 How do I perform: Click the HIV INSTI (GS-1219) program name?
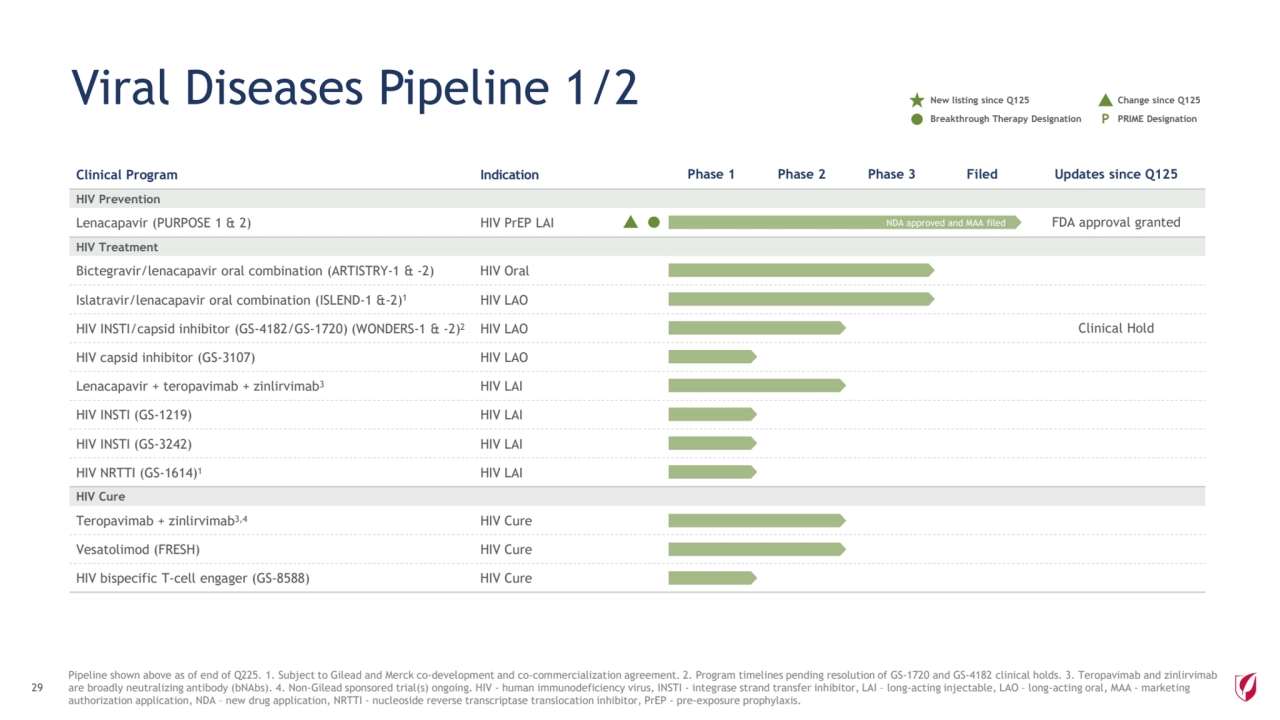click(134, 415)
